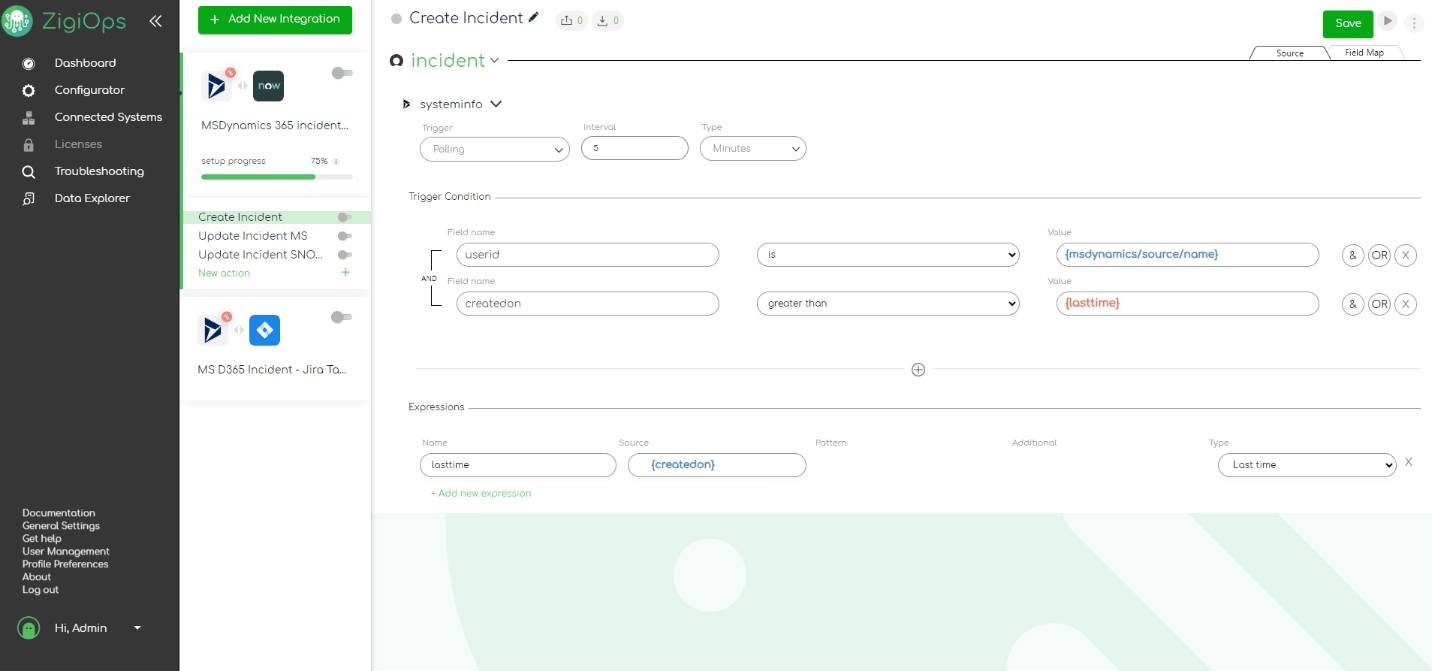Open the Documentation link
Viewport: 1432px width, 671px height.
tap(59, 513)
